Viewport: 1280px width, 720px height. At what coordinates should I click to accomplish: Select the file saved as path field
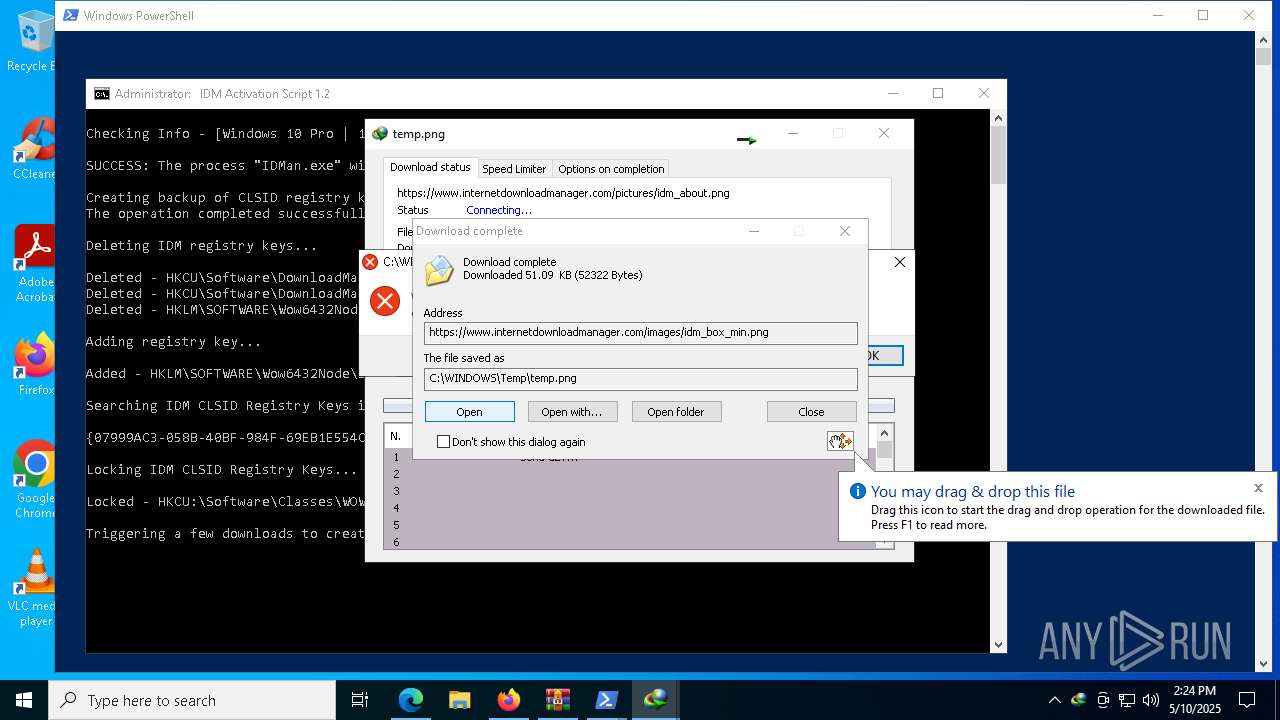(x=640, y=378)
